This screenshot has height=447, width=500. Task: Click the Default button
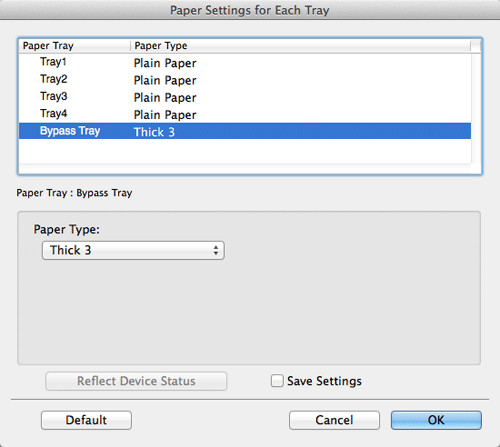[86, 420]
